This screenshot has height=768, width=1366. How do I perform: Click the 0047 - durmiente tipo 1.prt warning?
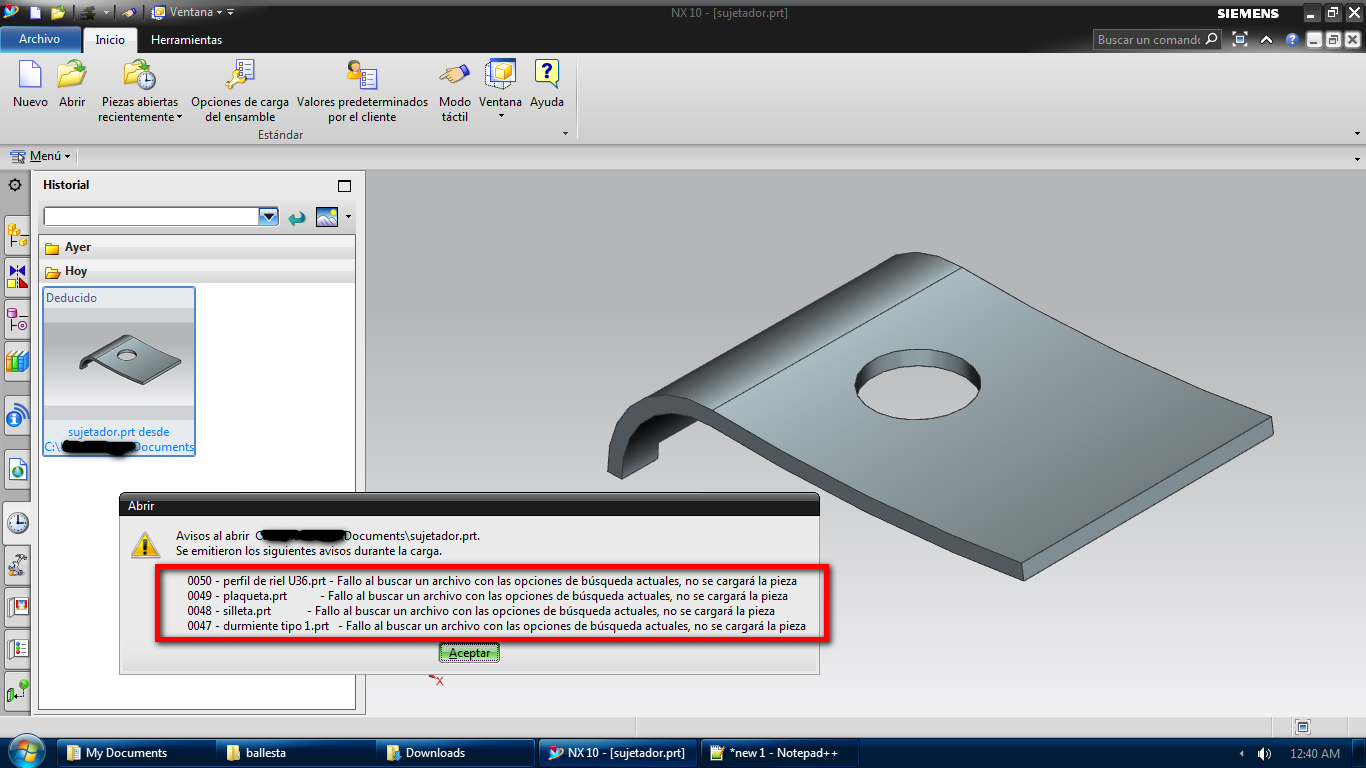496,627
